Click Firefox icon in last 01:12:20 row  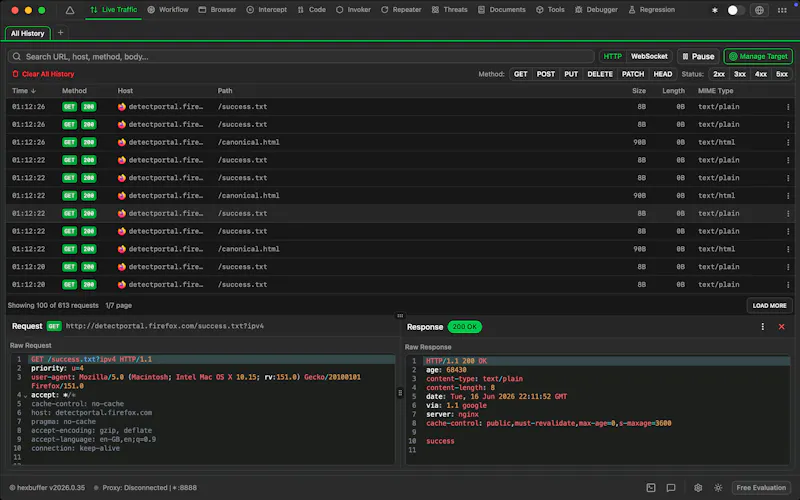[x=121, y=285]
